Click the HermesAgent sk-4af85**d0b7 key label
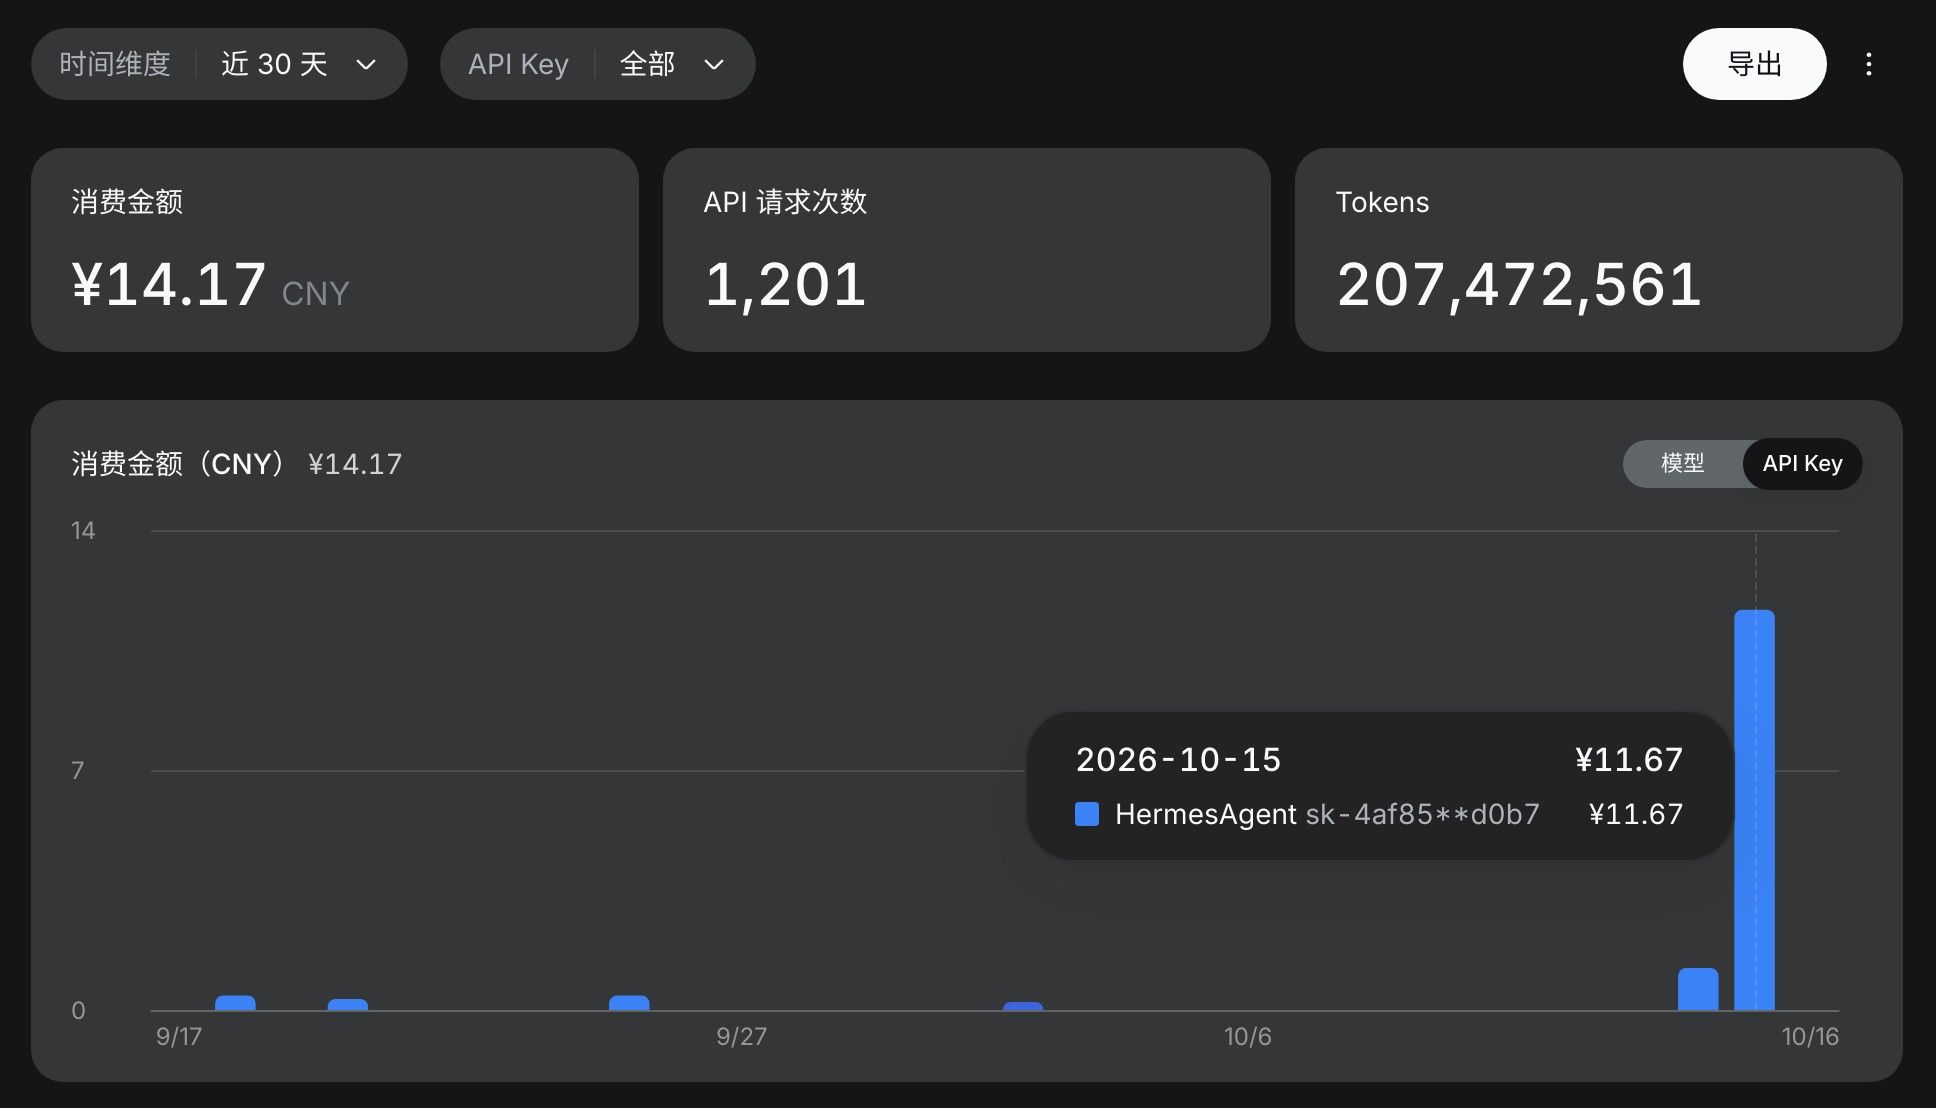The width and height of the screenshot is (1936, 1108). tap(1327, 814)
